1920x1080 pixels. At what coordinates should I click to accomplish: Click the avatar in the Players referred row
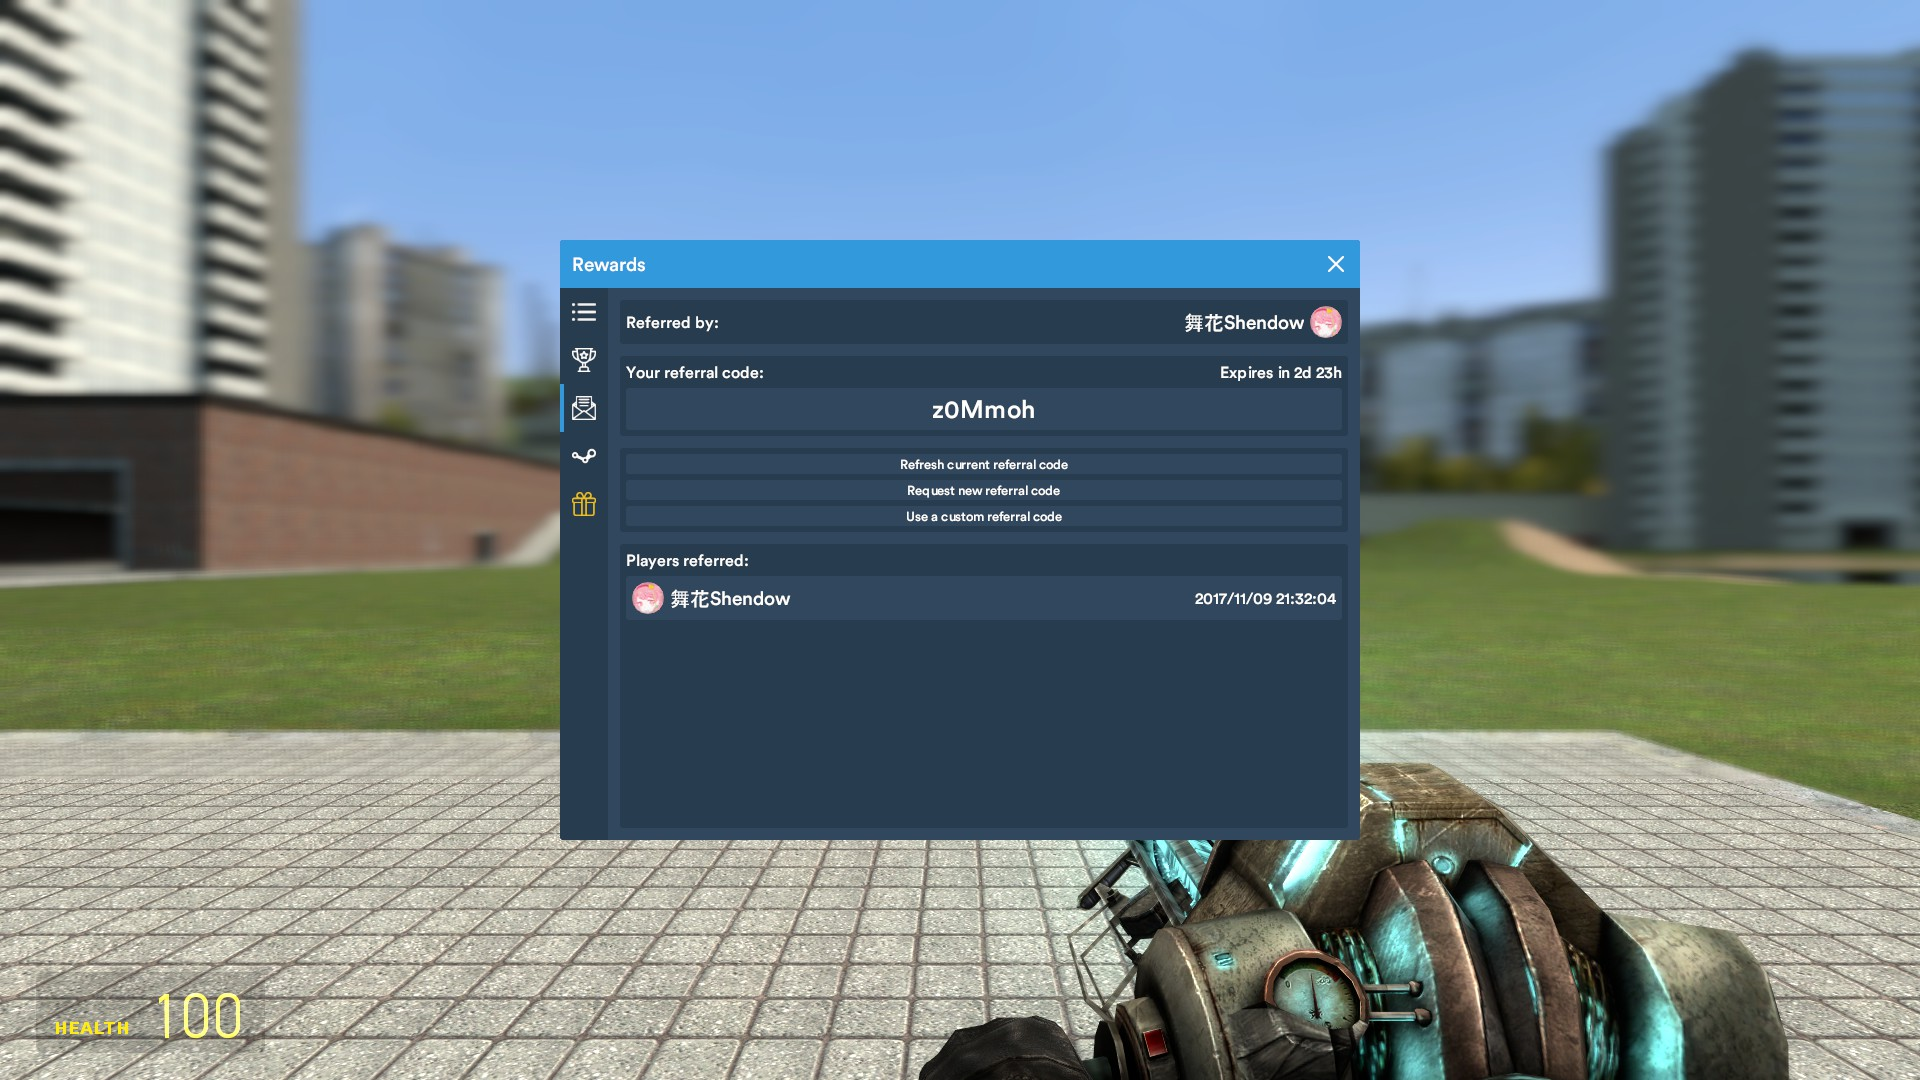point(648,598)
